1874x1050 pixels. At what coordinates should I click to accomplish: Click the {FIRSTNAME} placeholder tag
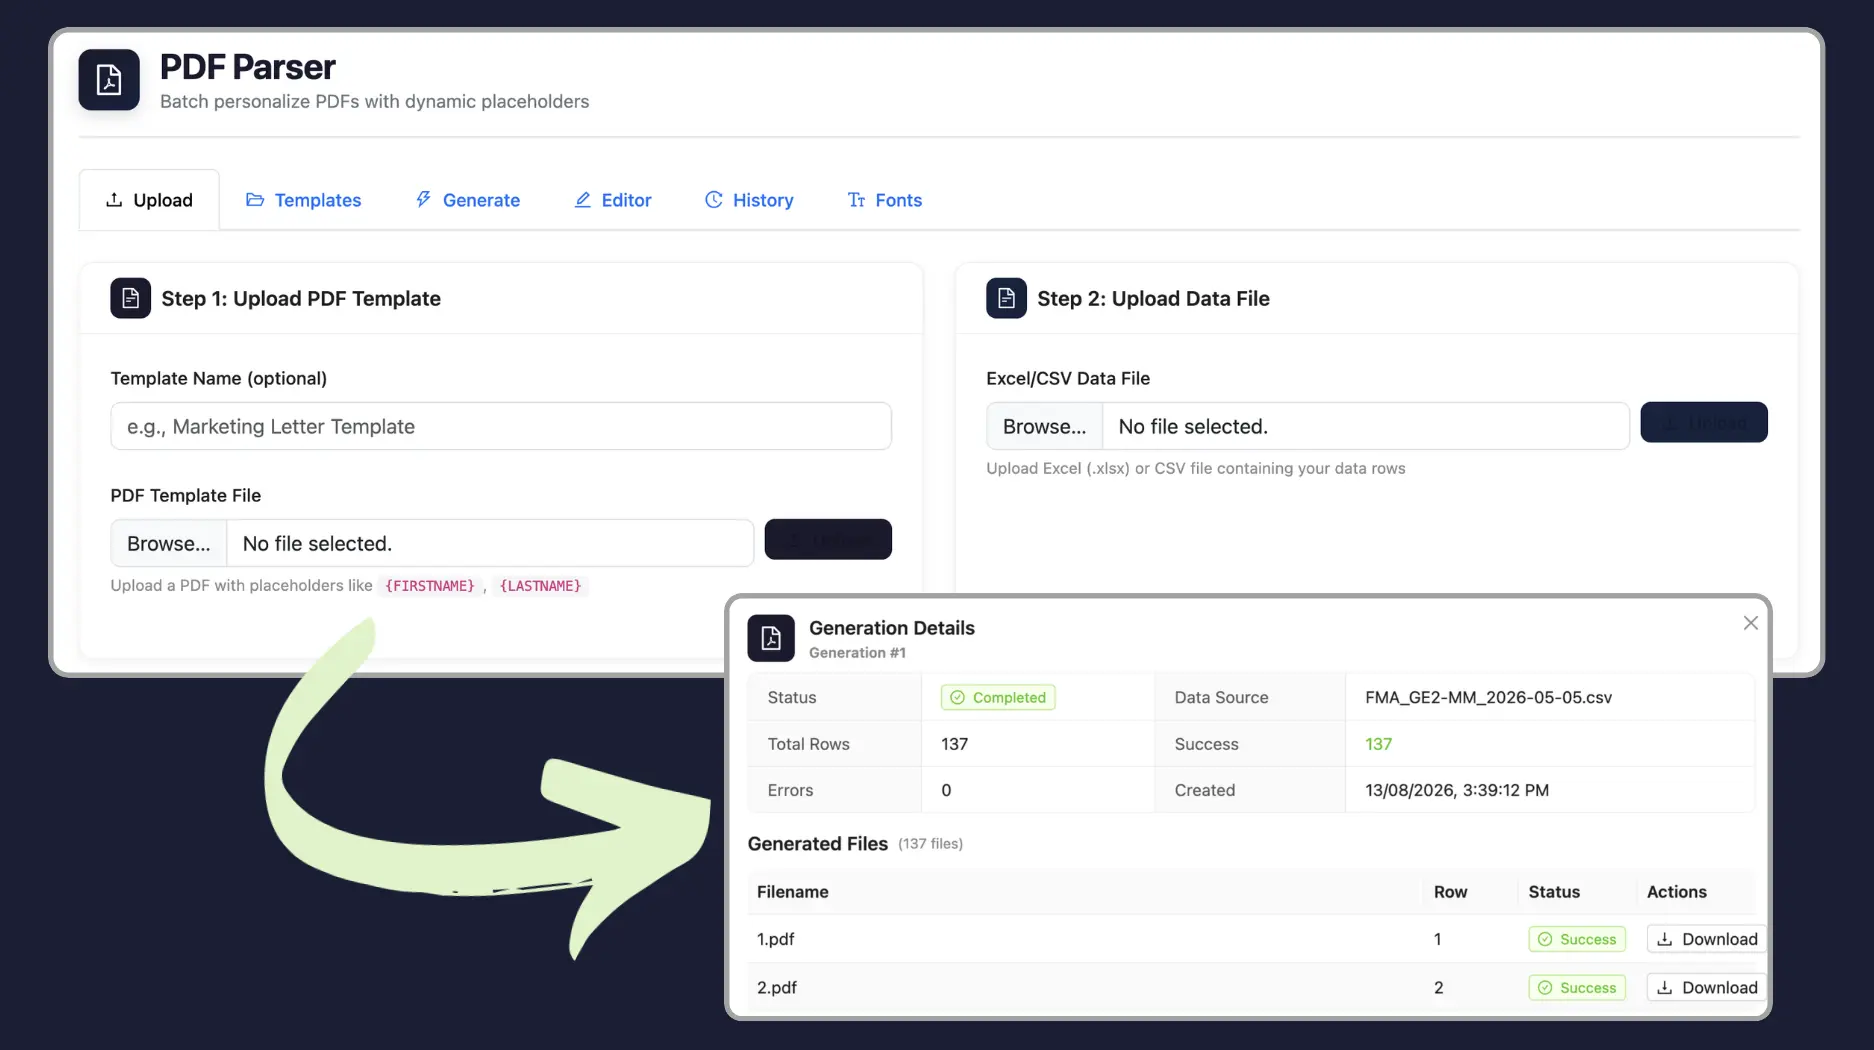pyautogui.click(x=430, y=586)
